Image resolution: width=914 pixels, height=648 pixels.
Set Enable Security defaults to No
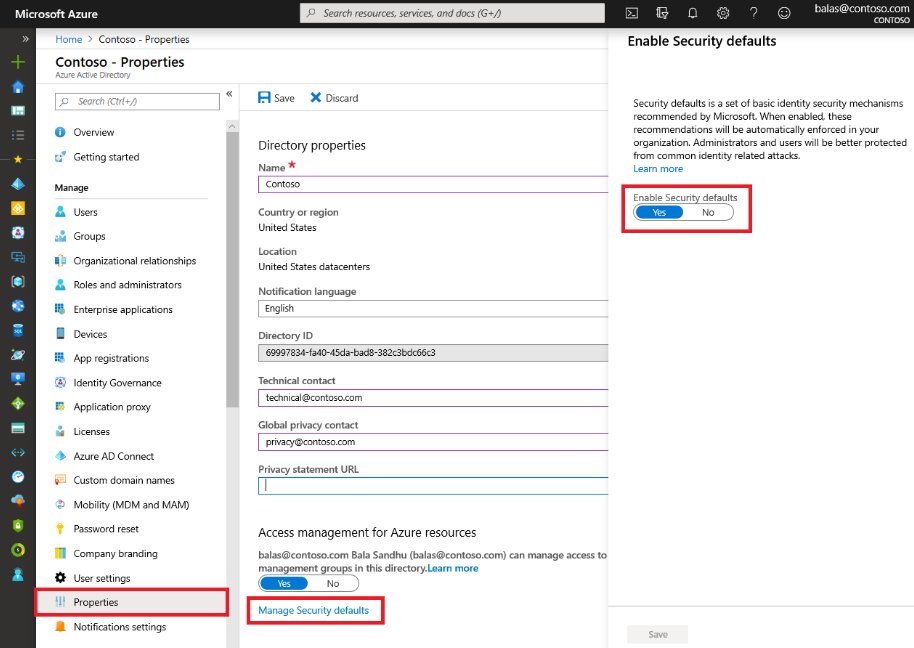[708, 212]
